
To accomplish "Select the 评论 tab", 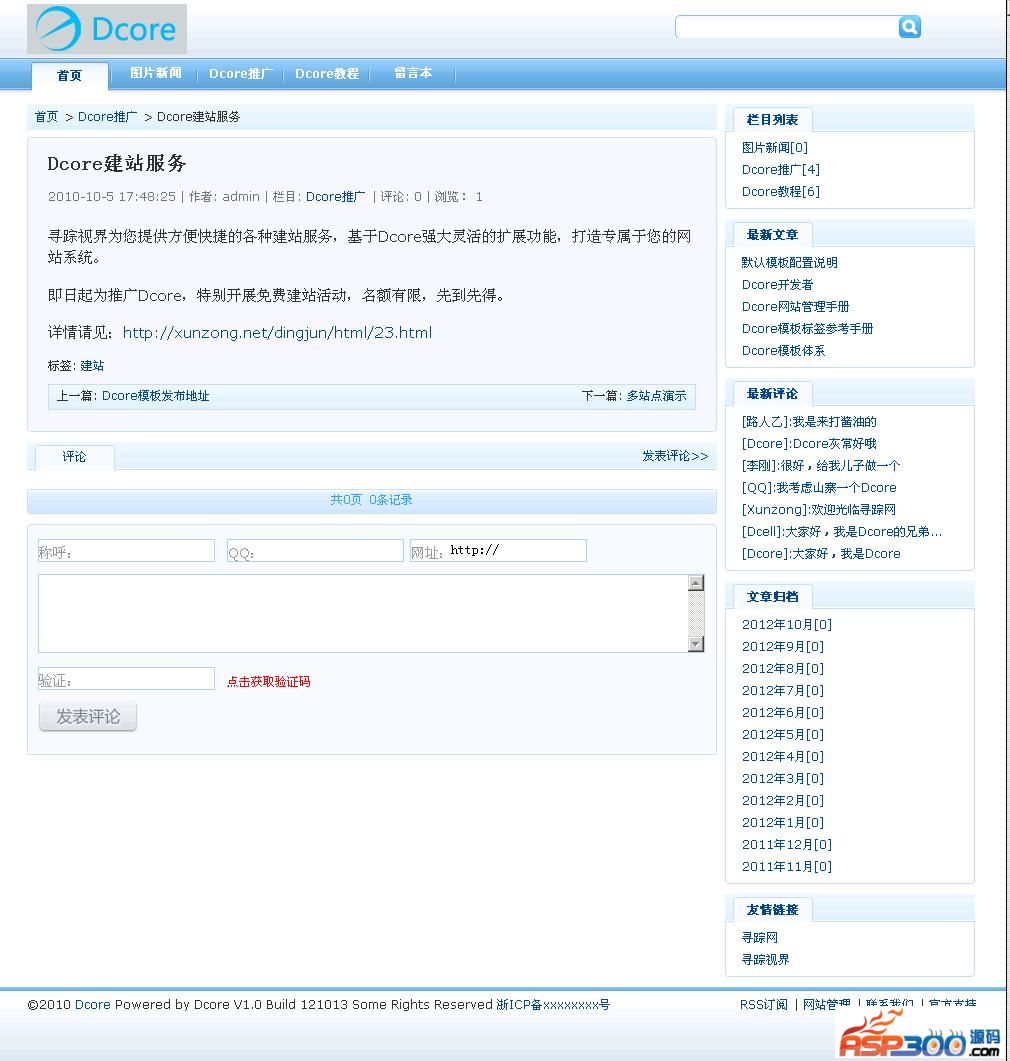I will pos(74,457).
